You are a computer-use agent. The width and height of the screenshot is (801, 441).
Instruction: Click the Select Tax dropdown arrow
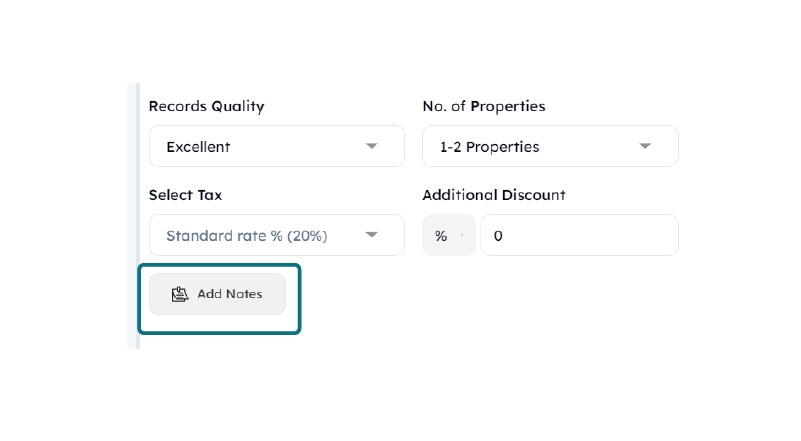(x=371, y=235)
